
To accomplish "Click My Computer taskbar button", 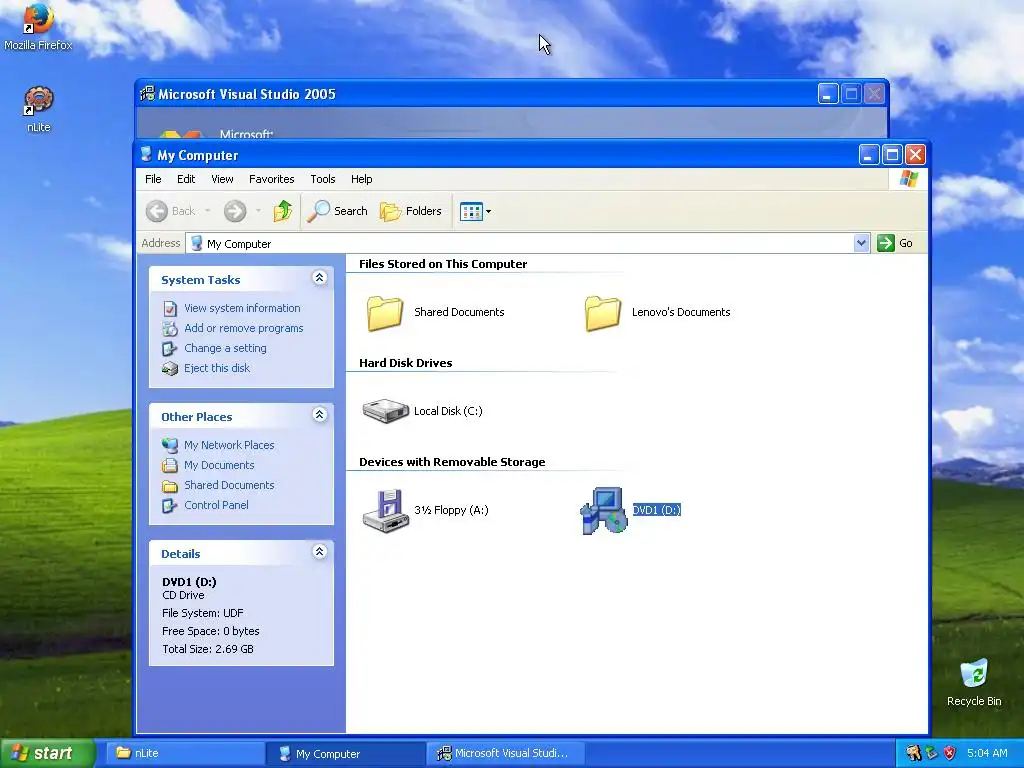I will [x=346, y=753].
